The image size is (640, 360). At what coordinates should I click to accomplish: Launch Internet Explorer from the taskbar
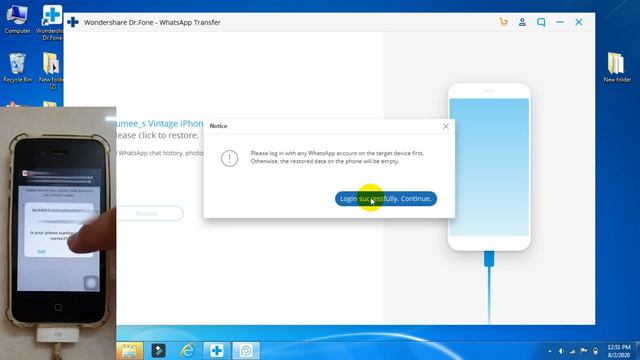(187, 351)
